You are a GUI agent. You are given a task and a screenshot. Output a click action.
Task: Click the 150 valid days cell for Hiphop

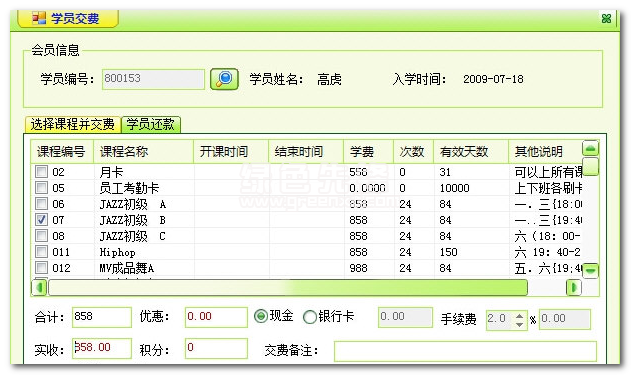click(448, 252)
